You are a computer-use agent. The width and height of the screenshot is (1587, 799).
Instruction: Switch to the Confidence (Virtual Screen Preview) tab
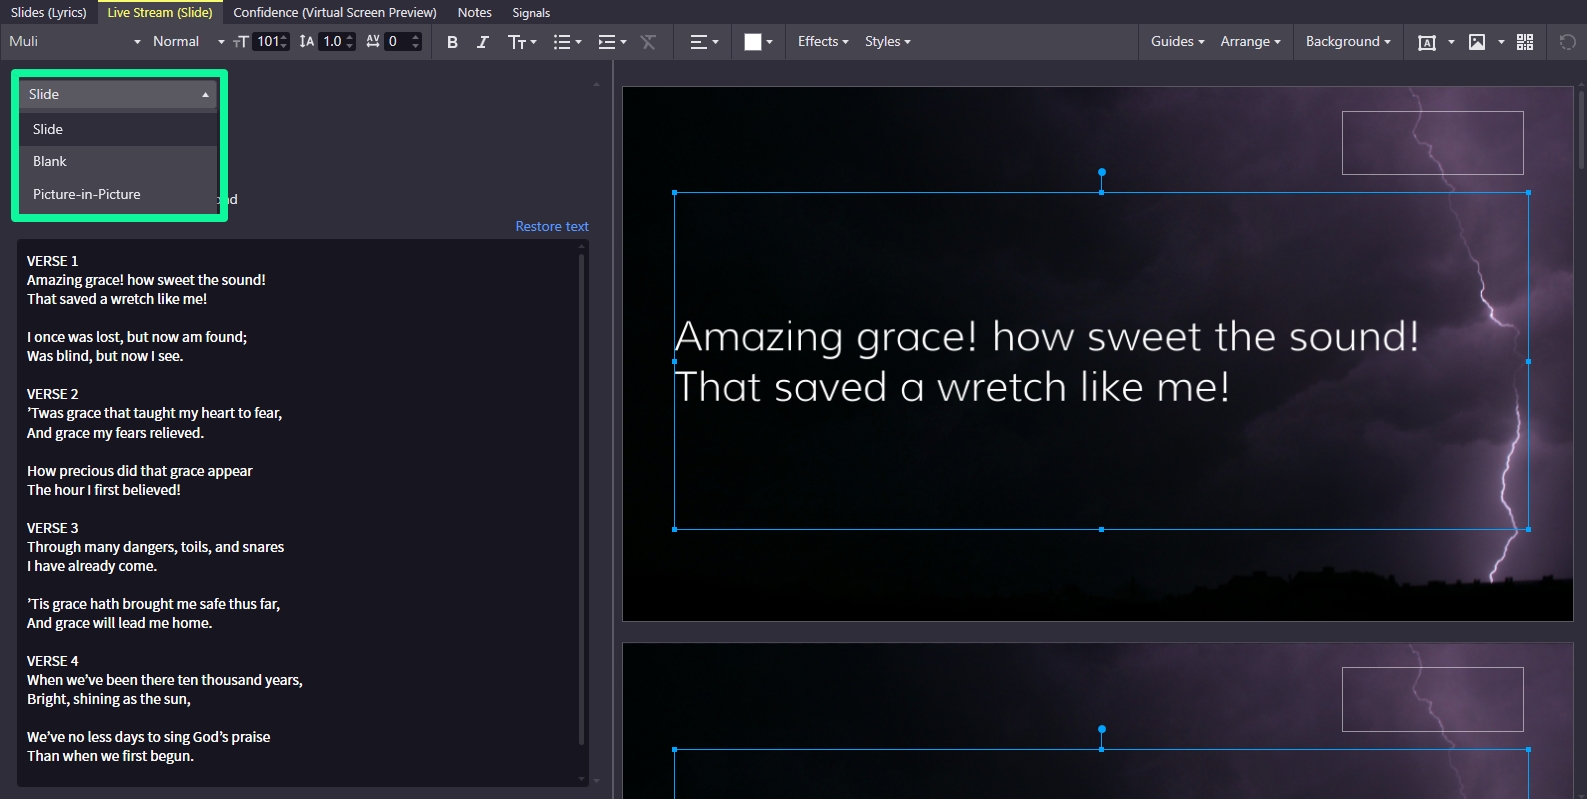[x=335, y=13]
